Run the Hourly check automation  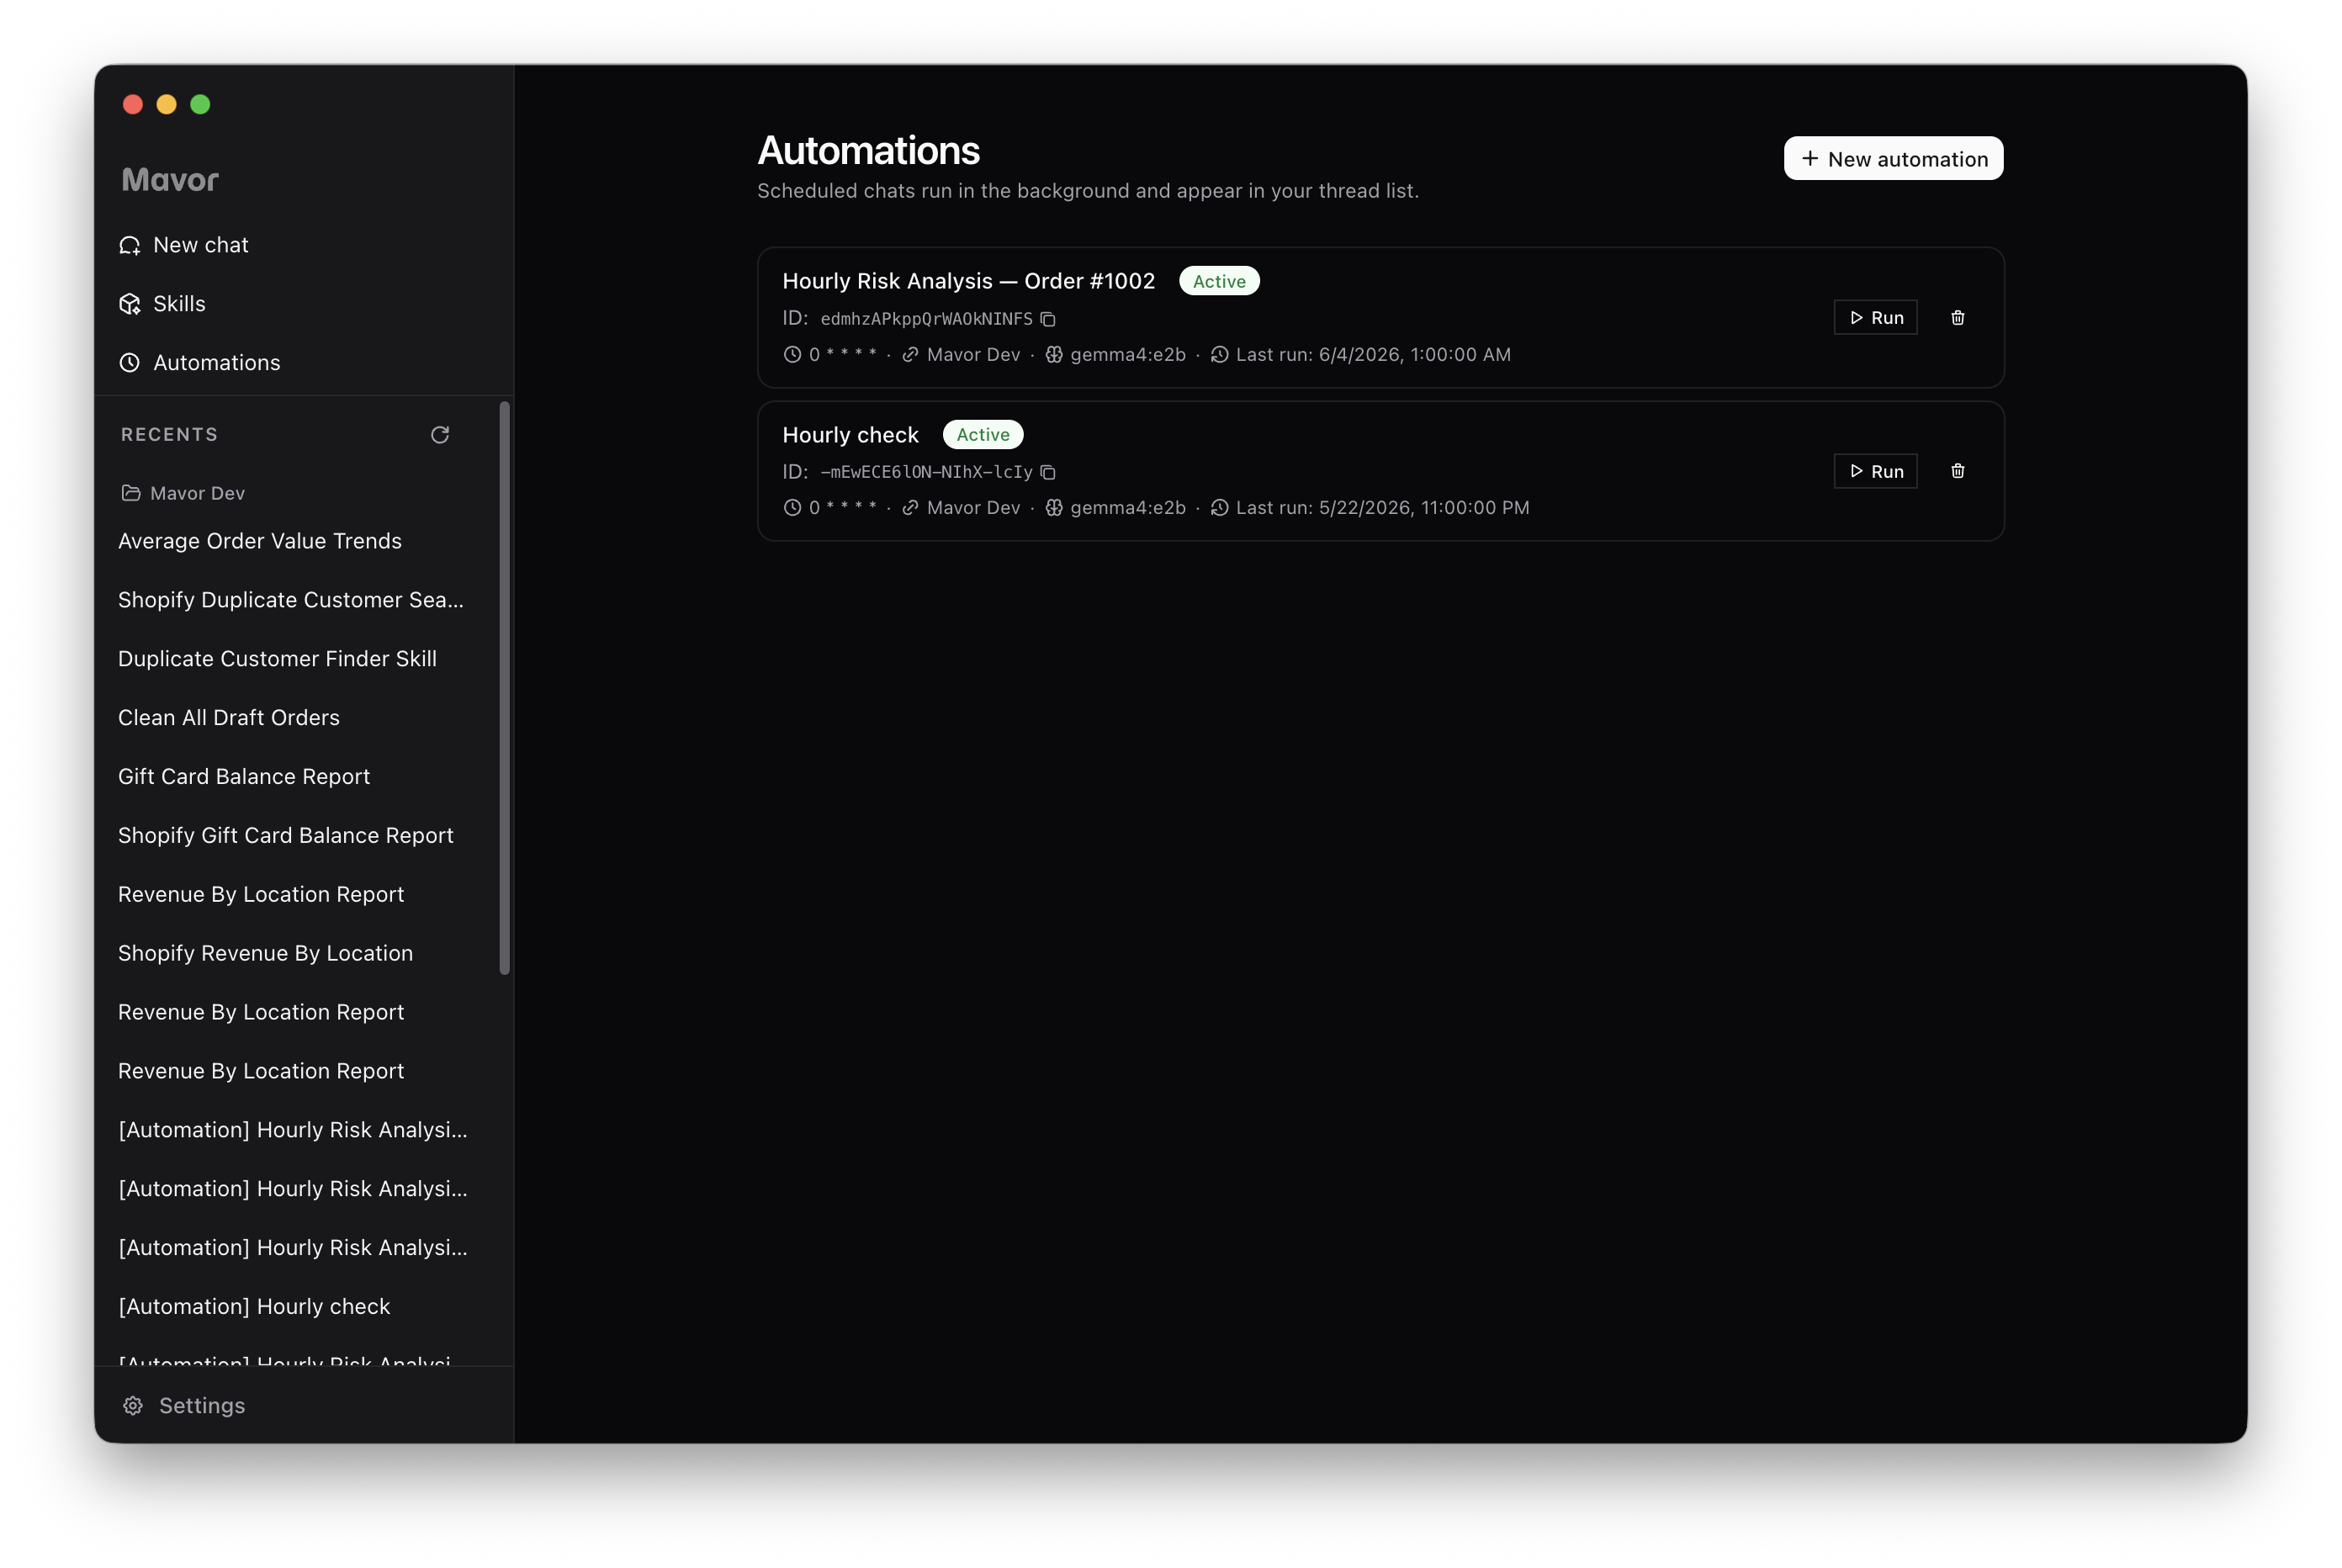pyautogui.click(x=1875, y=471)
